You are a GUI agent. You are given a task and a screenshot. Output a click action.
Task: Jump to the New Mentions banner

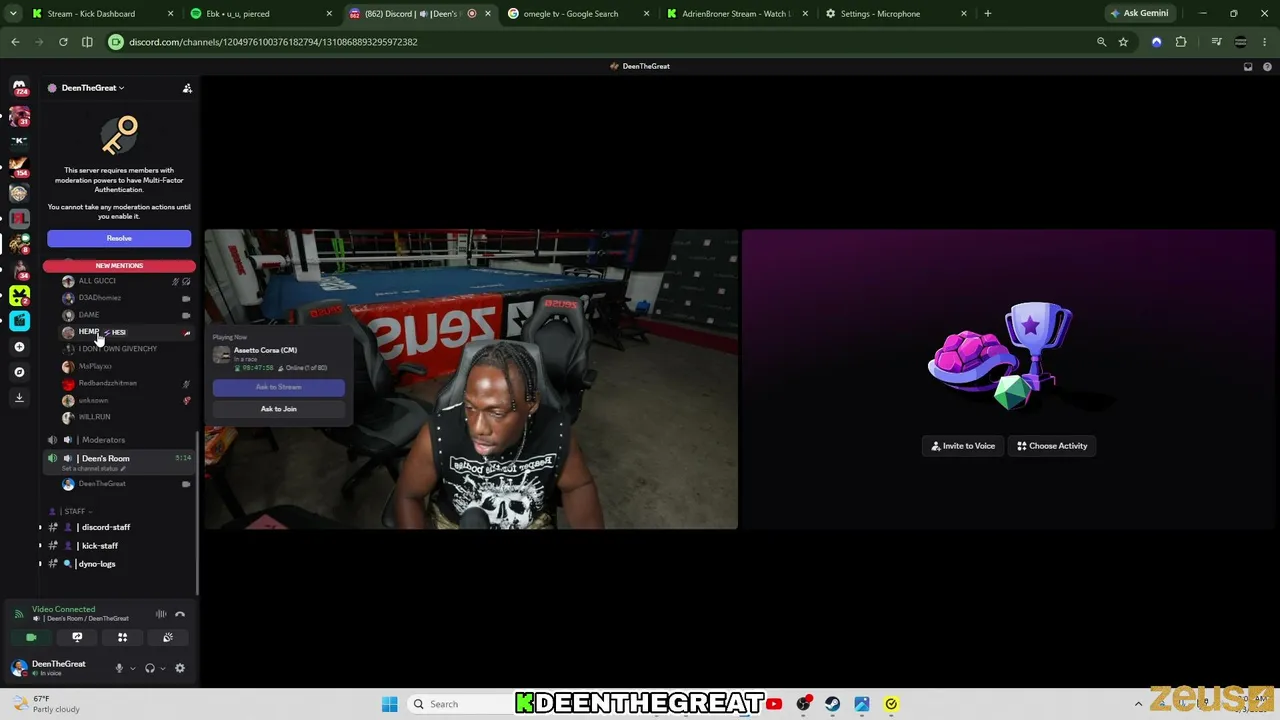click(x=119, y=266)
